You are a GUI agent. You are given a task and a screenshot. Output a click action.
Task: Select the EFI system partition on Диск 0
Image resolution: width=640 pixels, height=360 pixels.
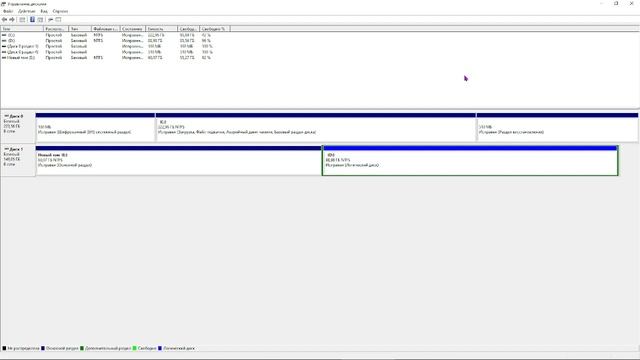click(95, 127)
